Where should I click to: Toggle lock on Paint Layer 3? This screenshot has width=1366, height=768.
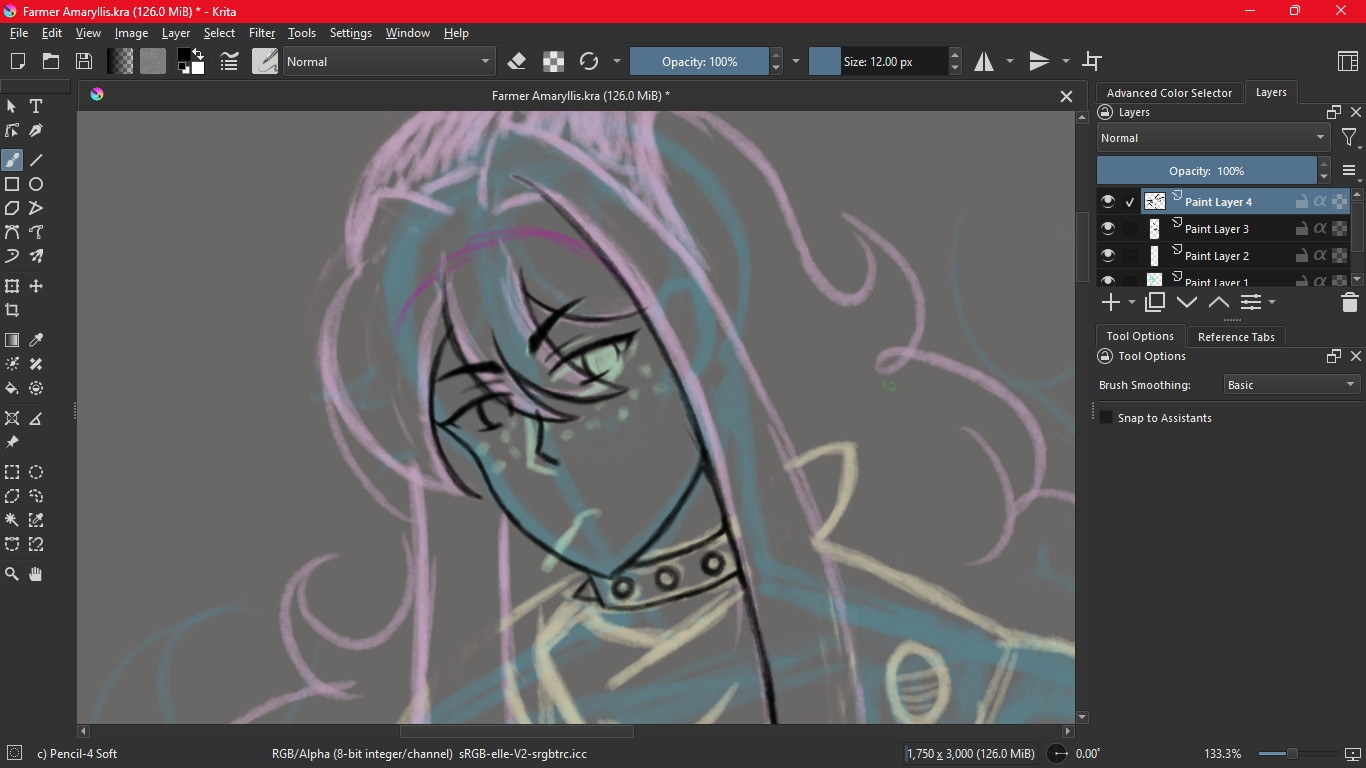(1301, 229)
